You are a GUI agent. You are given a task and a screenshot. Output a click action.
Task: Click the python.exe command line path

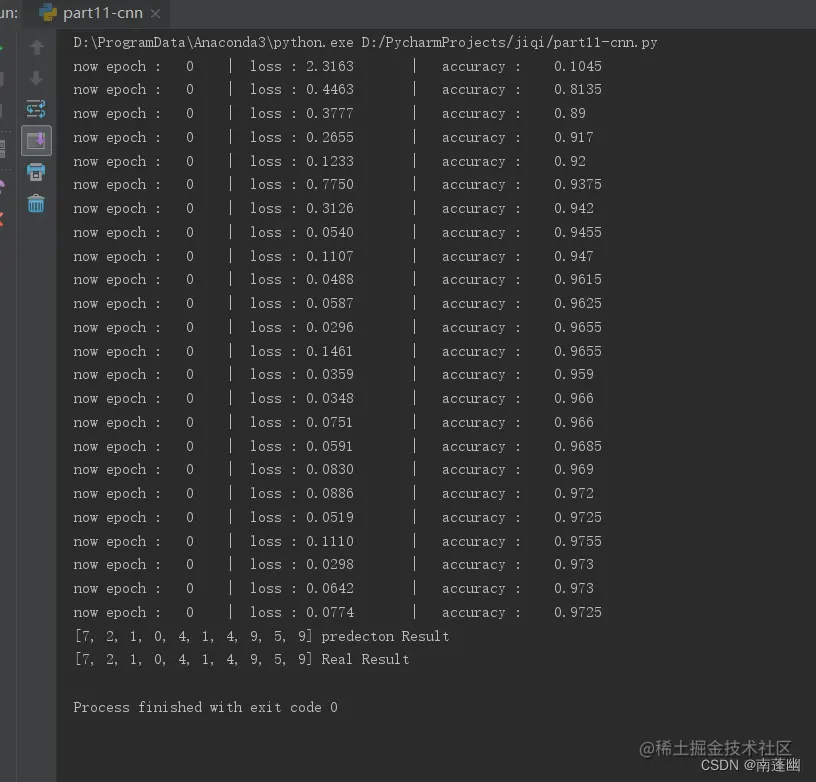tap(365, 42)
